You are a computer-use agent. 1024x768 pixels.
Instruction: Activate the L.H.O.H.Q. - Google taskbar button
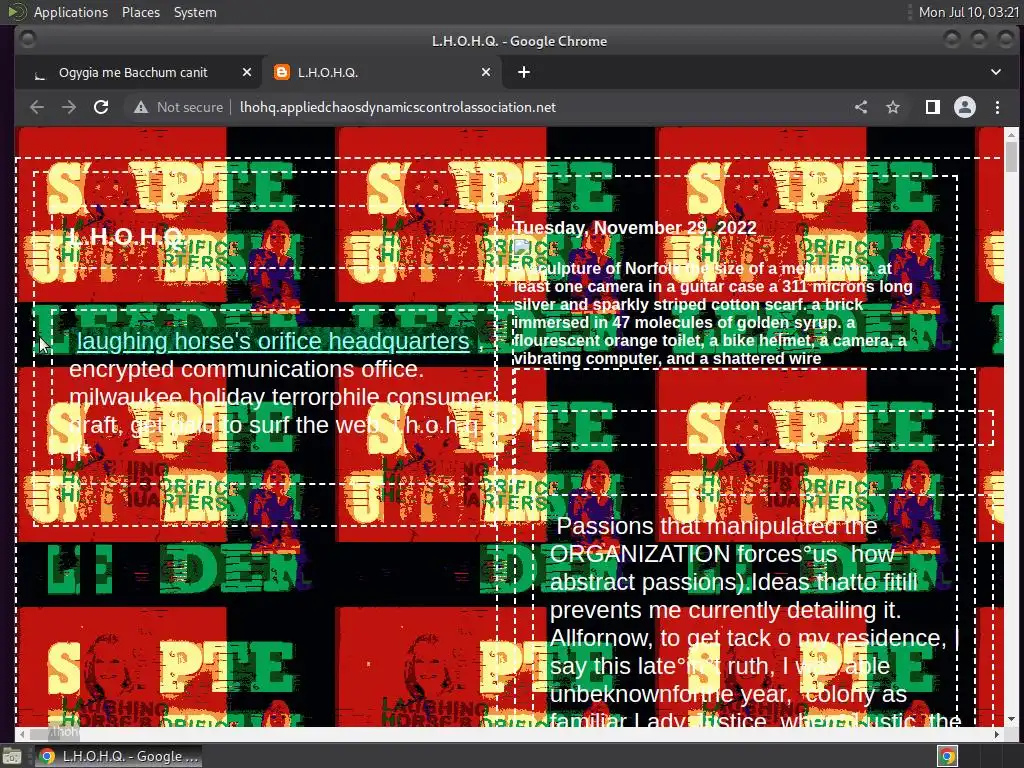coord(118,756)
